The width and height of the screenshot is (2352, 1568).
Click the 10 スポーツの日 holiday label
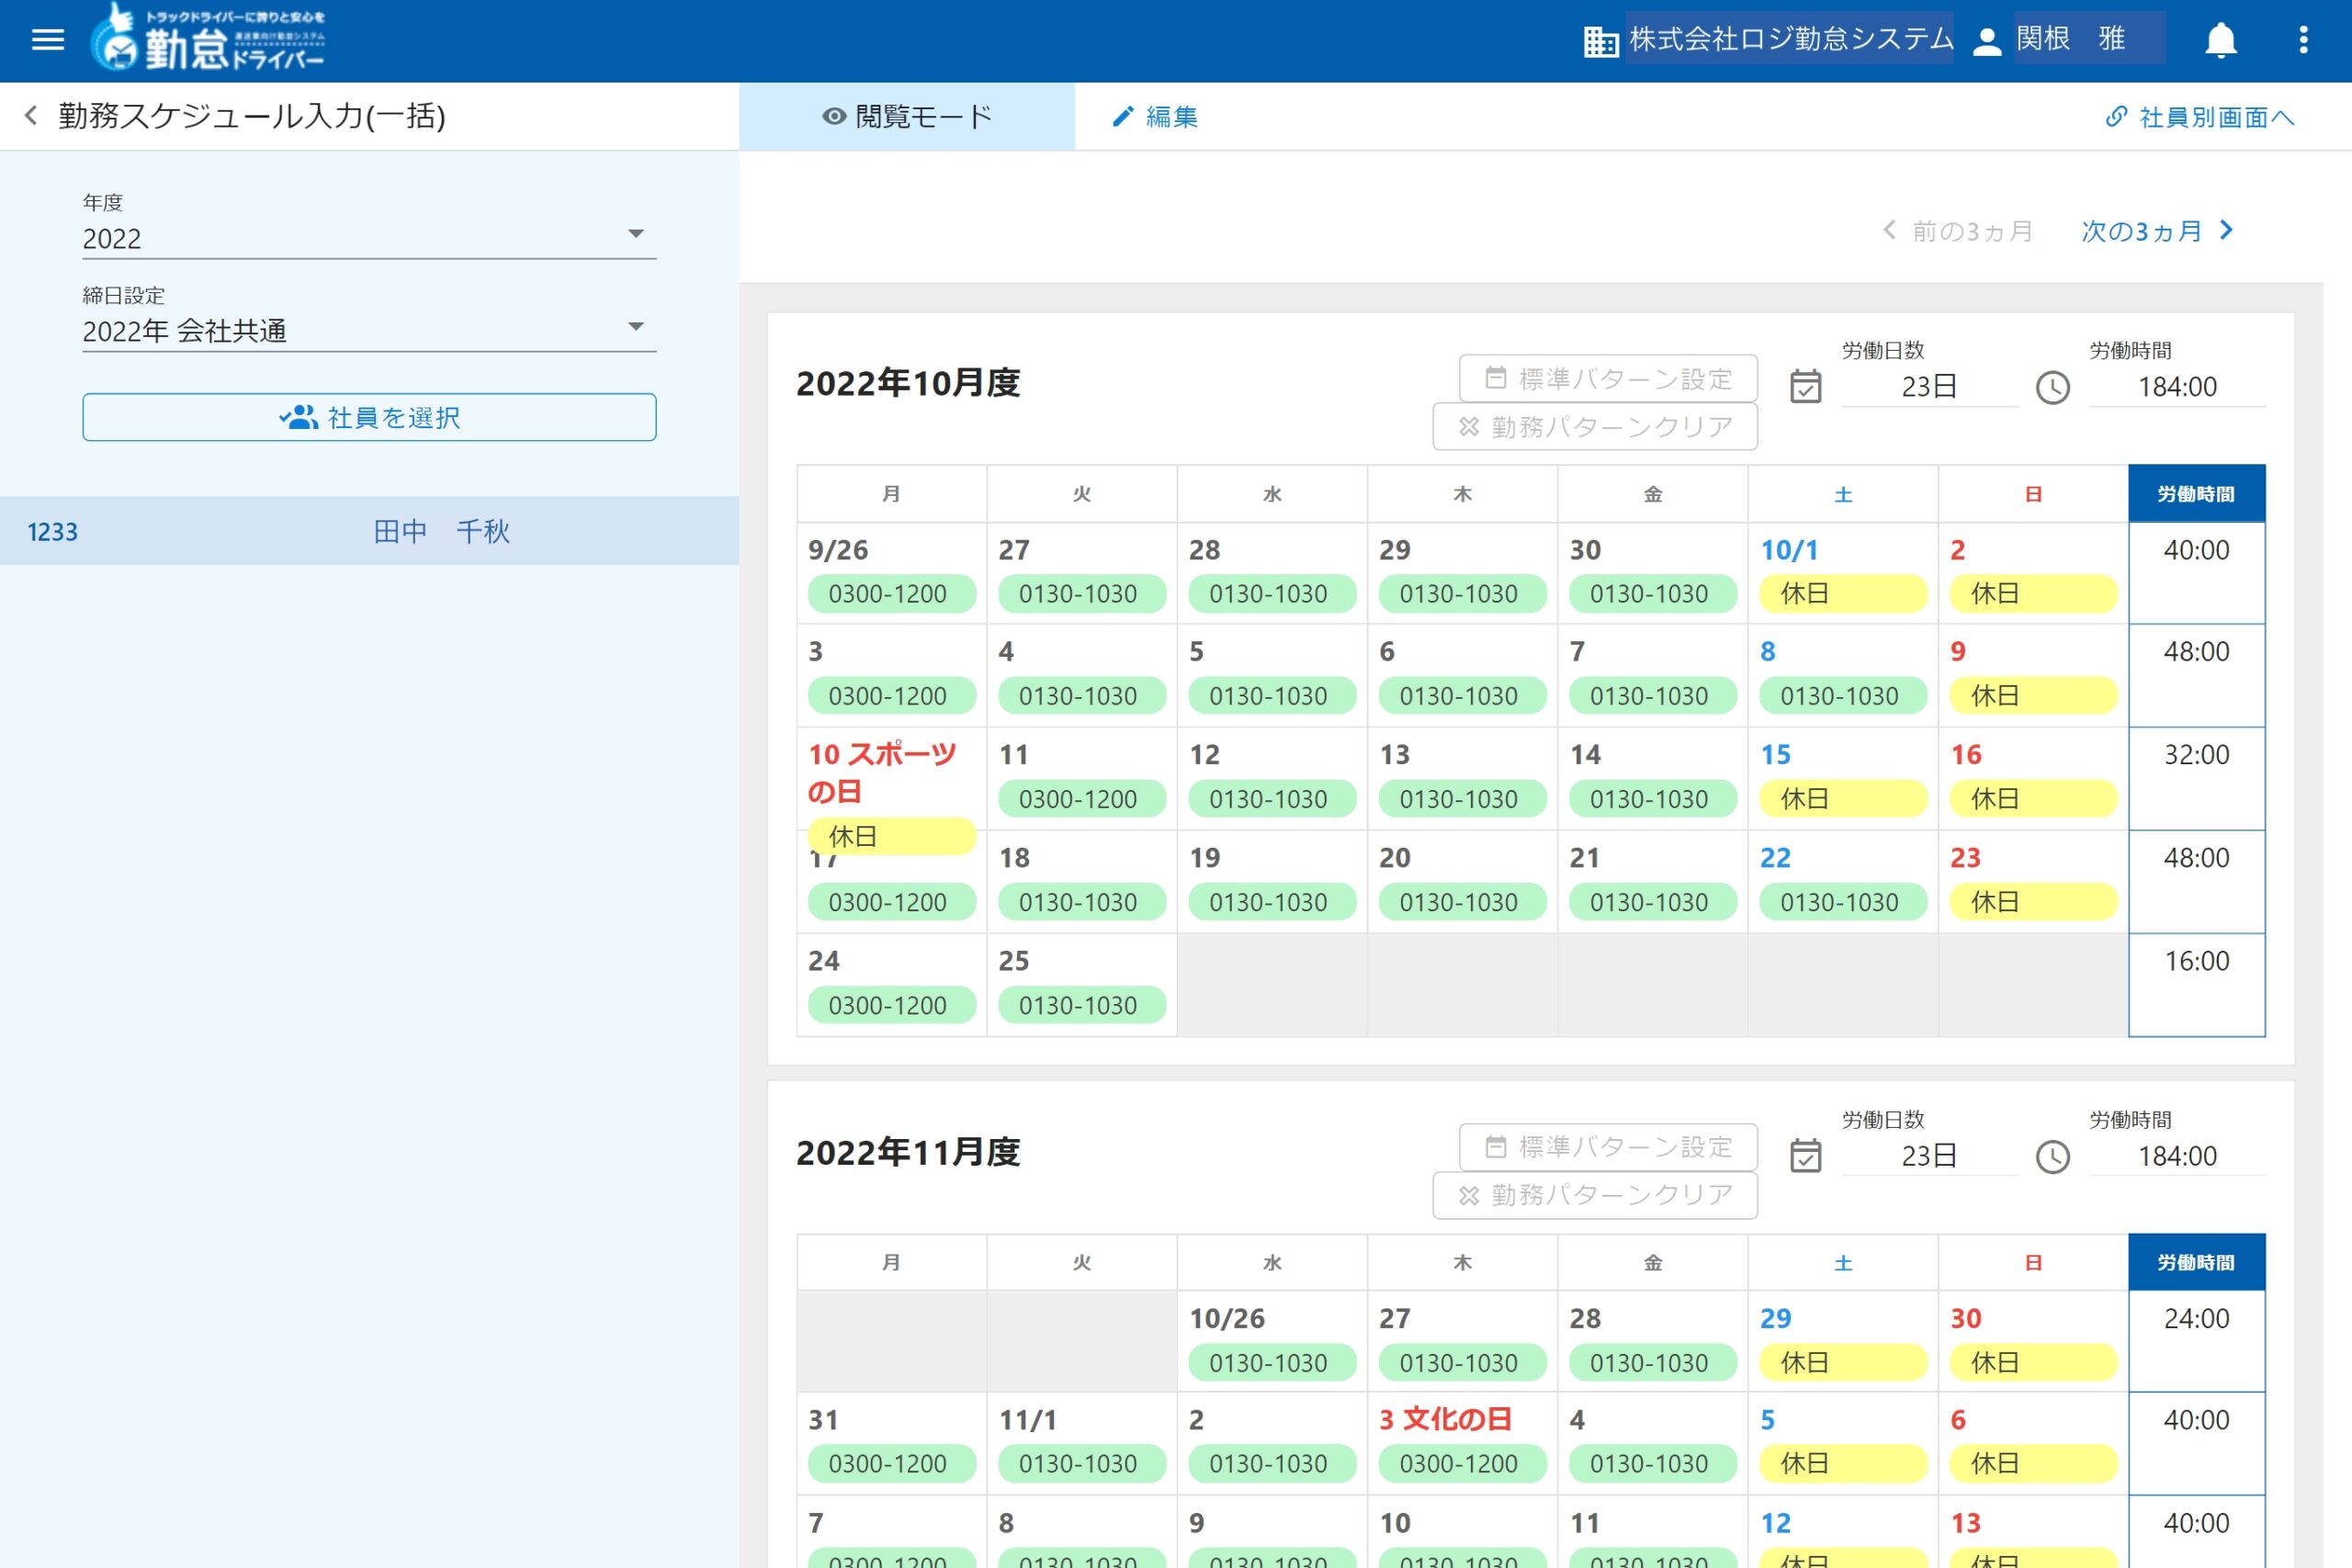click(883, 772)
